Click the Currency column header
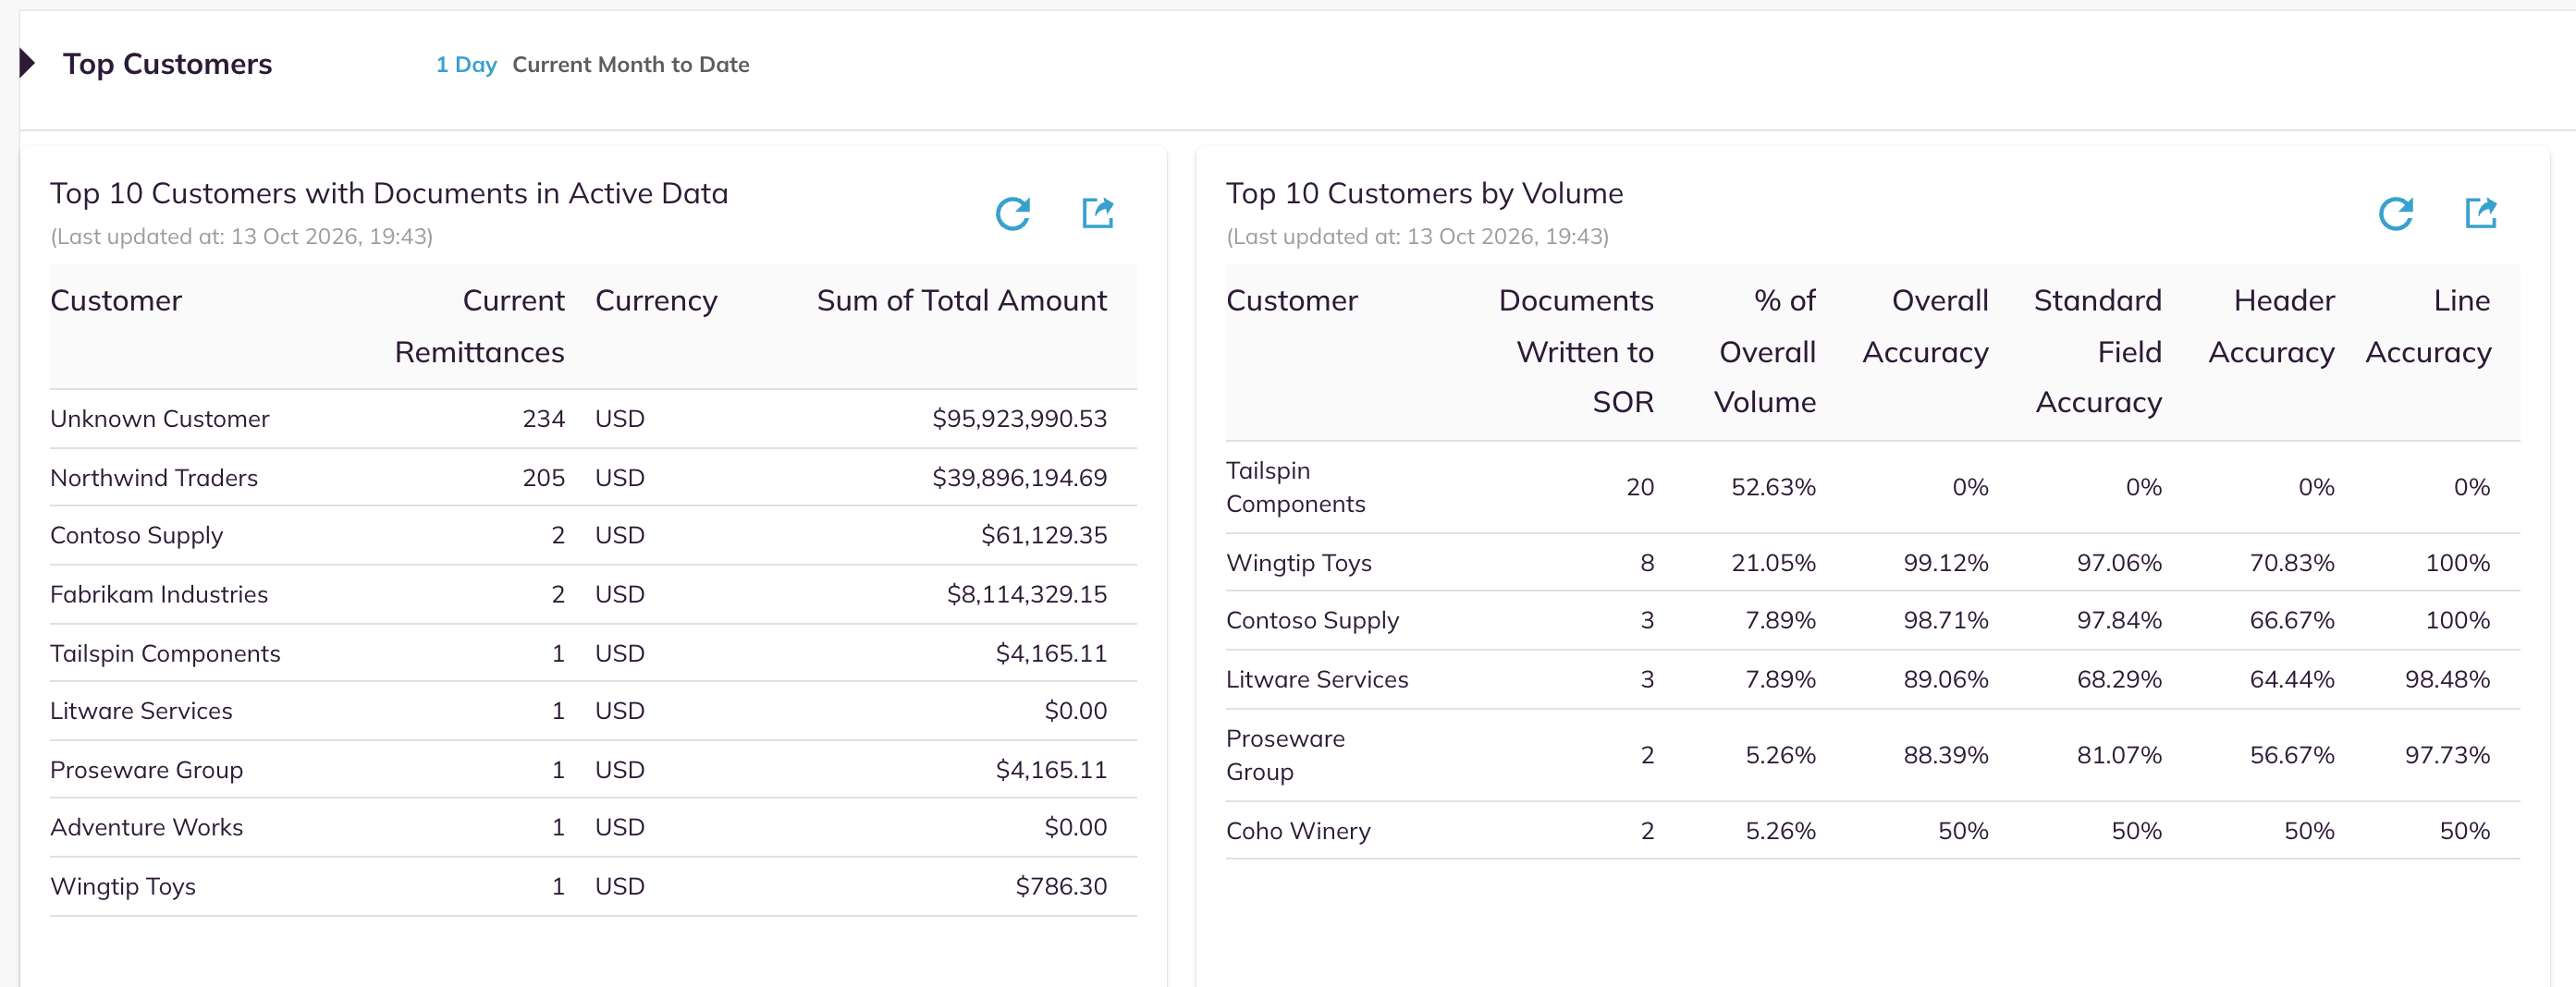2576x987 pixels. (x=656, y=301)
